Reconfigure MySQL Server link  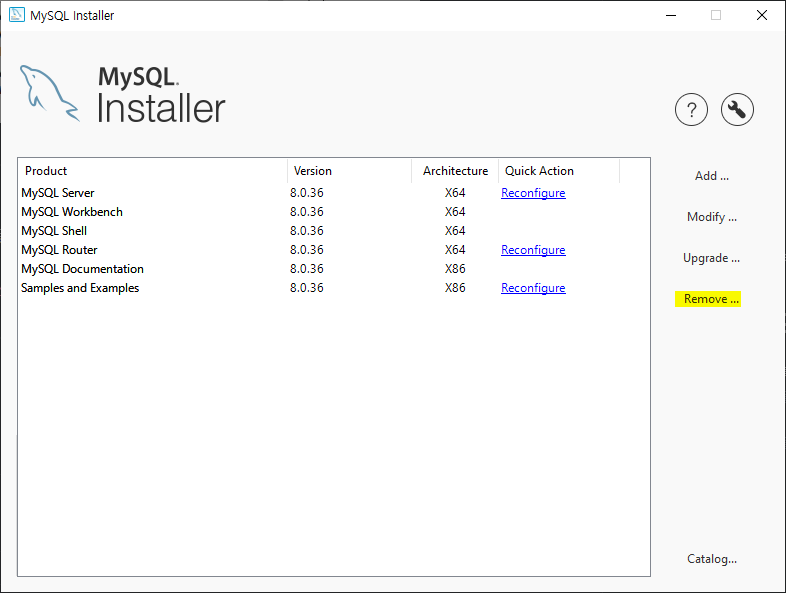coord(533,193)
